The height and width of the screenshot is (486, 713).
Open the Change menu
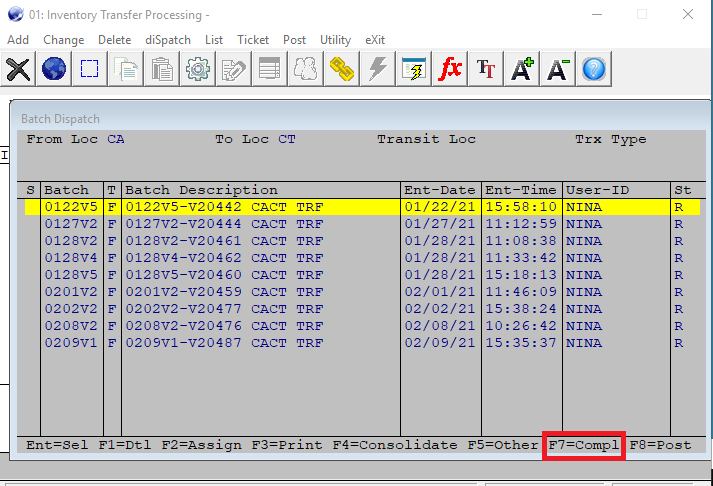(x=64, y=40)
